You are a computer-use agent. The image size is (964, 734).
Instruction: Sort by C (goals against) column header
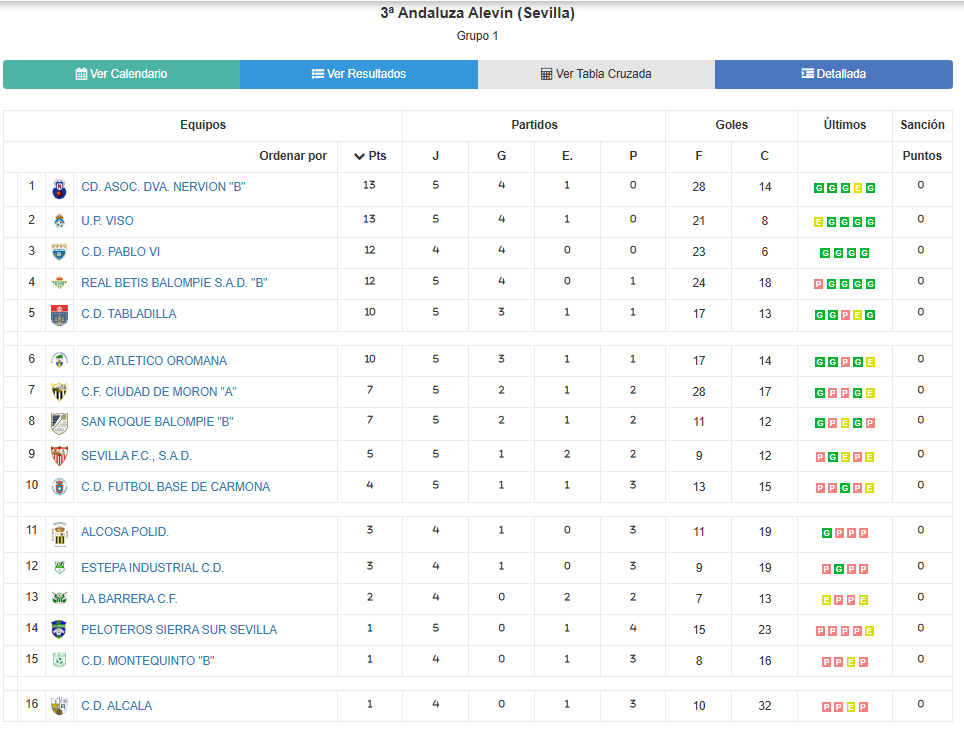tap(764, 156)
